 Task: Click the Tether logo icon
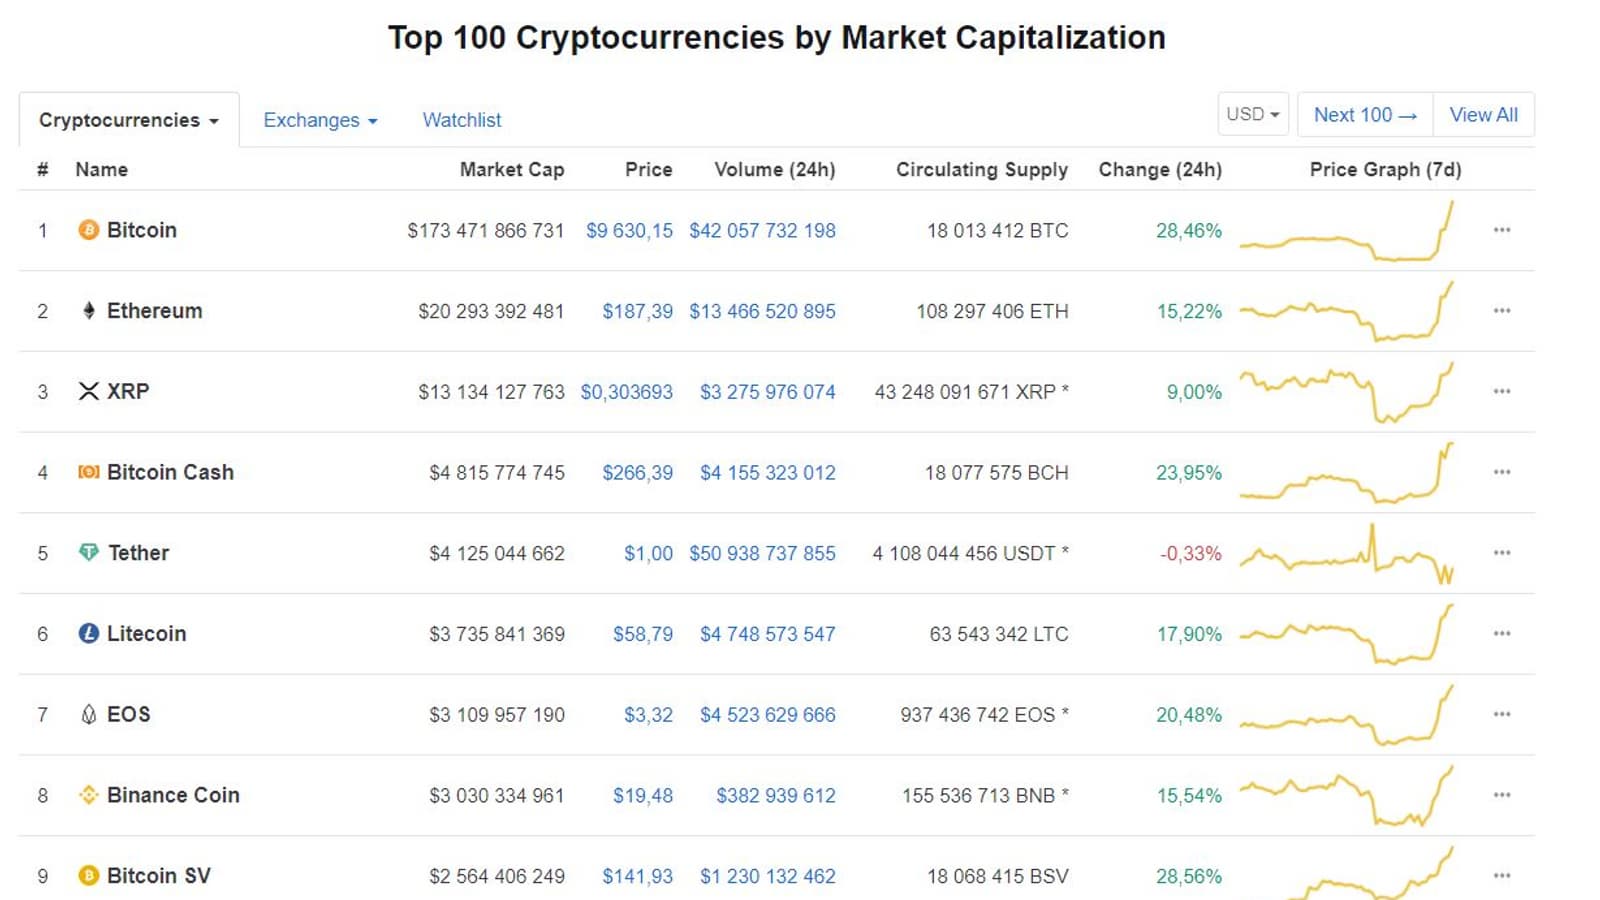coord(88,552)
